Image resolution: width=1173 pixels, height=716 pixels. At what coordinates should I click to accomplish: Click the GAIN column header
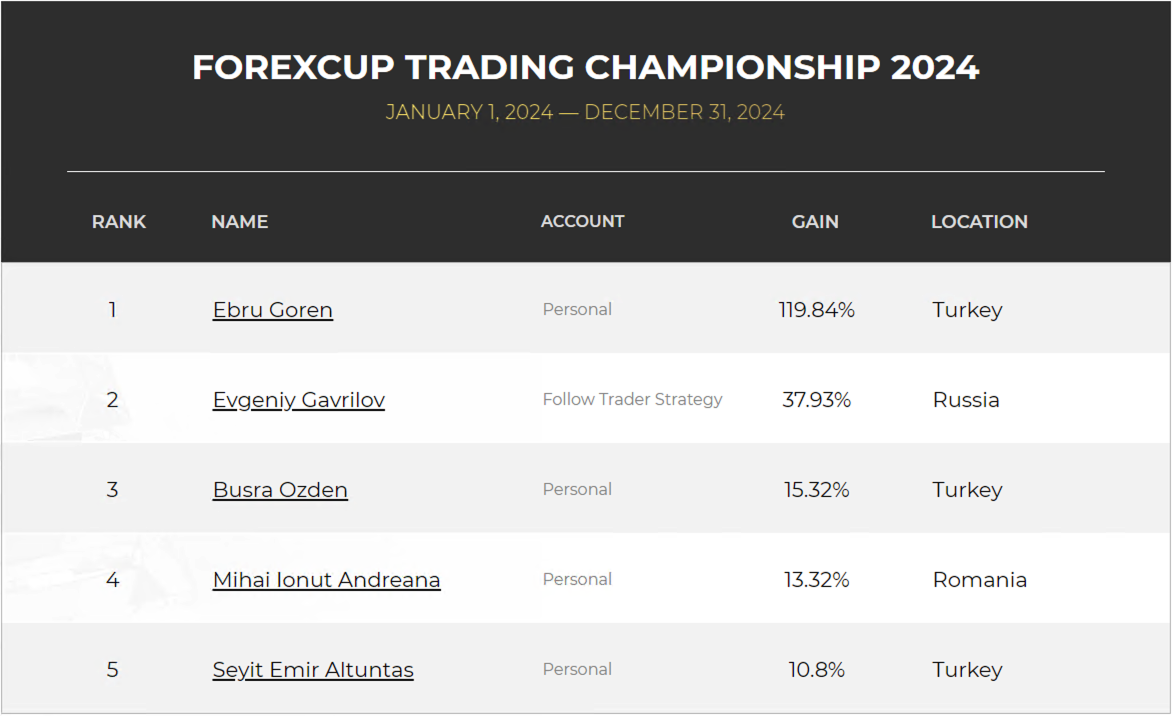tap(815, 221)
